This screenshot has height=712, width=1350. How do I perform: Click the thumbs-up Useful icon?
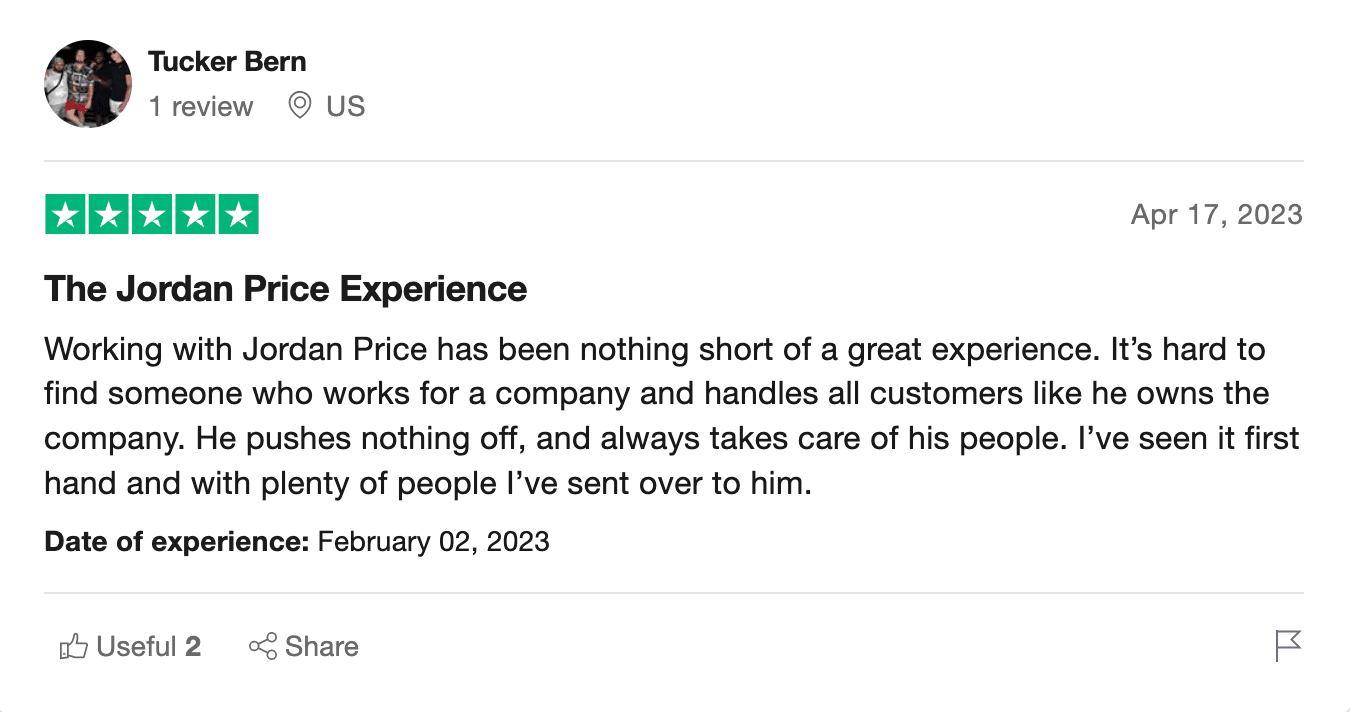(73, 647)
